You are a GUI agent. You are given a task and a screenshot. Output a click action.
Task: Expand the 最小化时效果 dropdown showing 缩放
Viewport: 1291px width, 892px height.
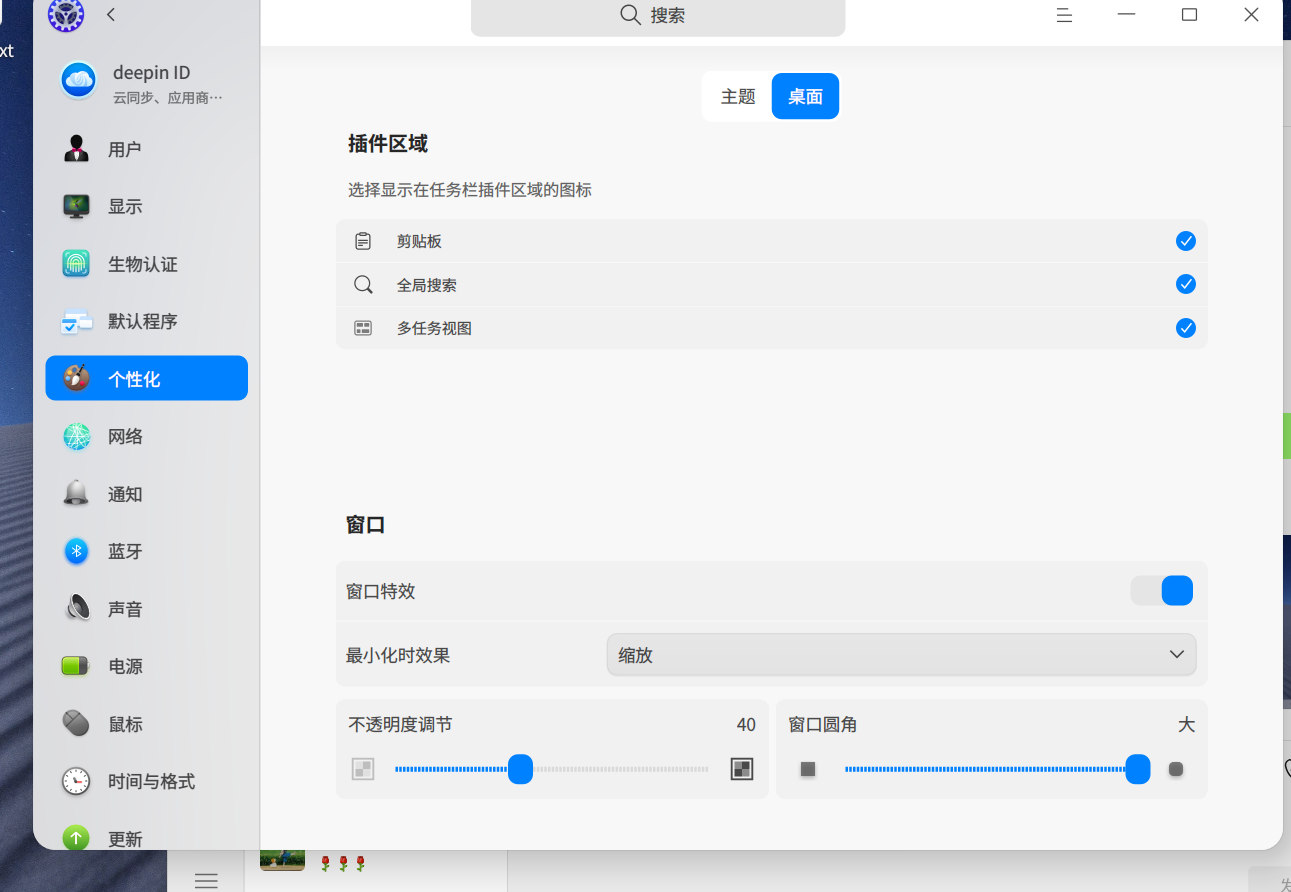click(901, 655)
